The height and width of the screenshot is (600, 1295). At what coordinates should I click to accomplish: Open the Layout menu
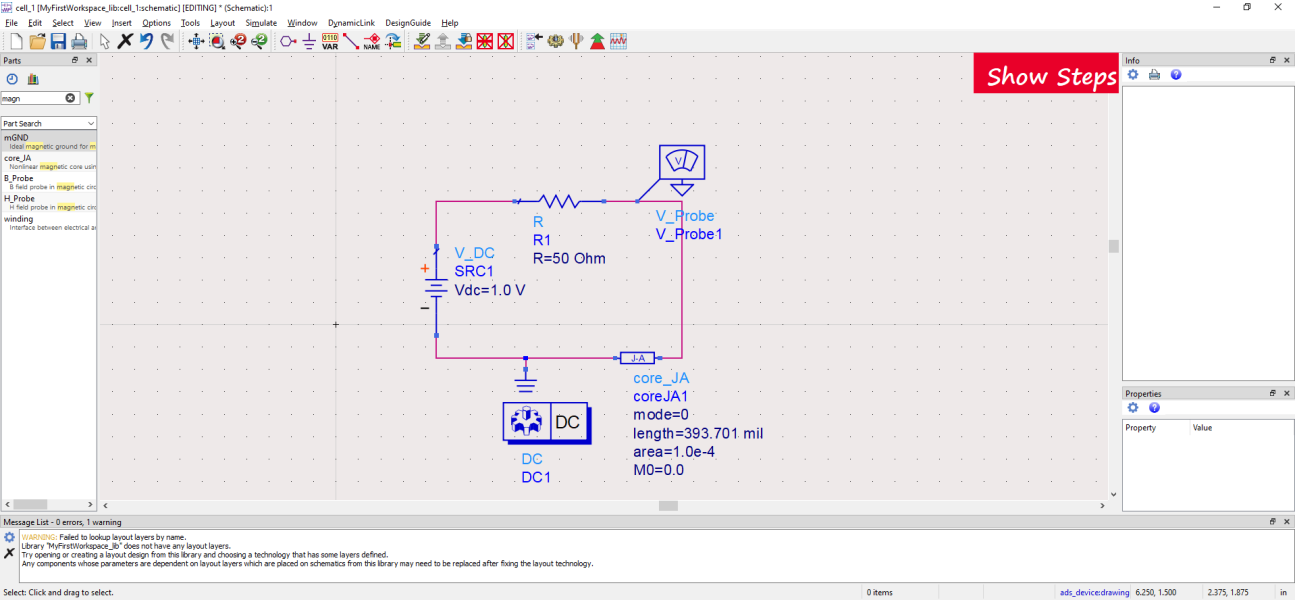222,22
